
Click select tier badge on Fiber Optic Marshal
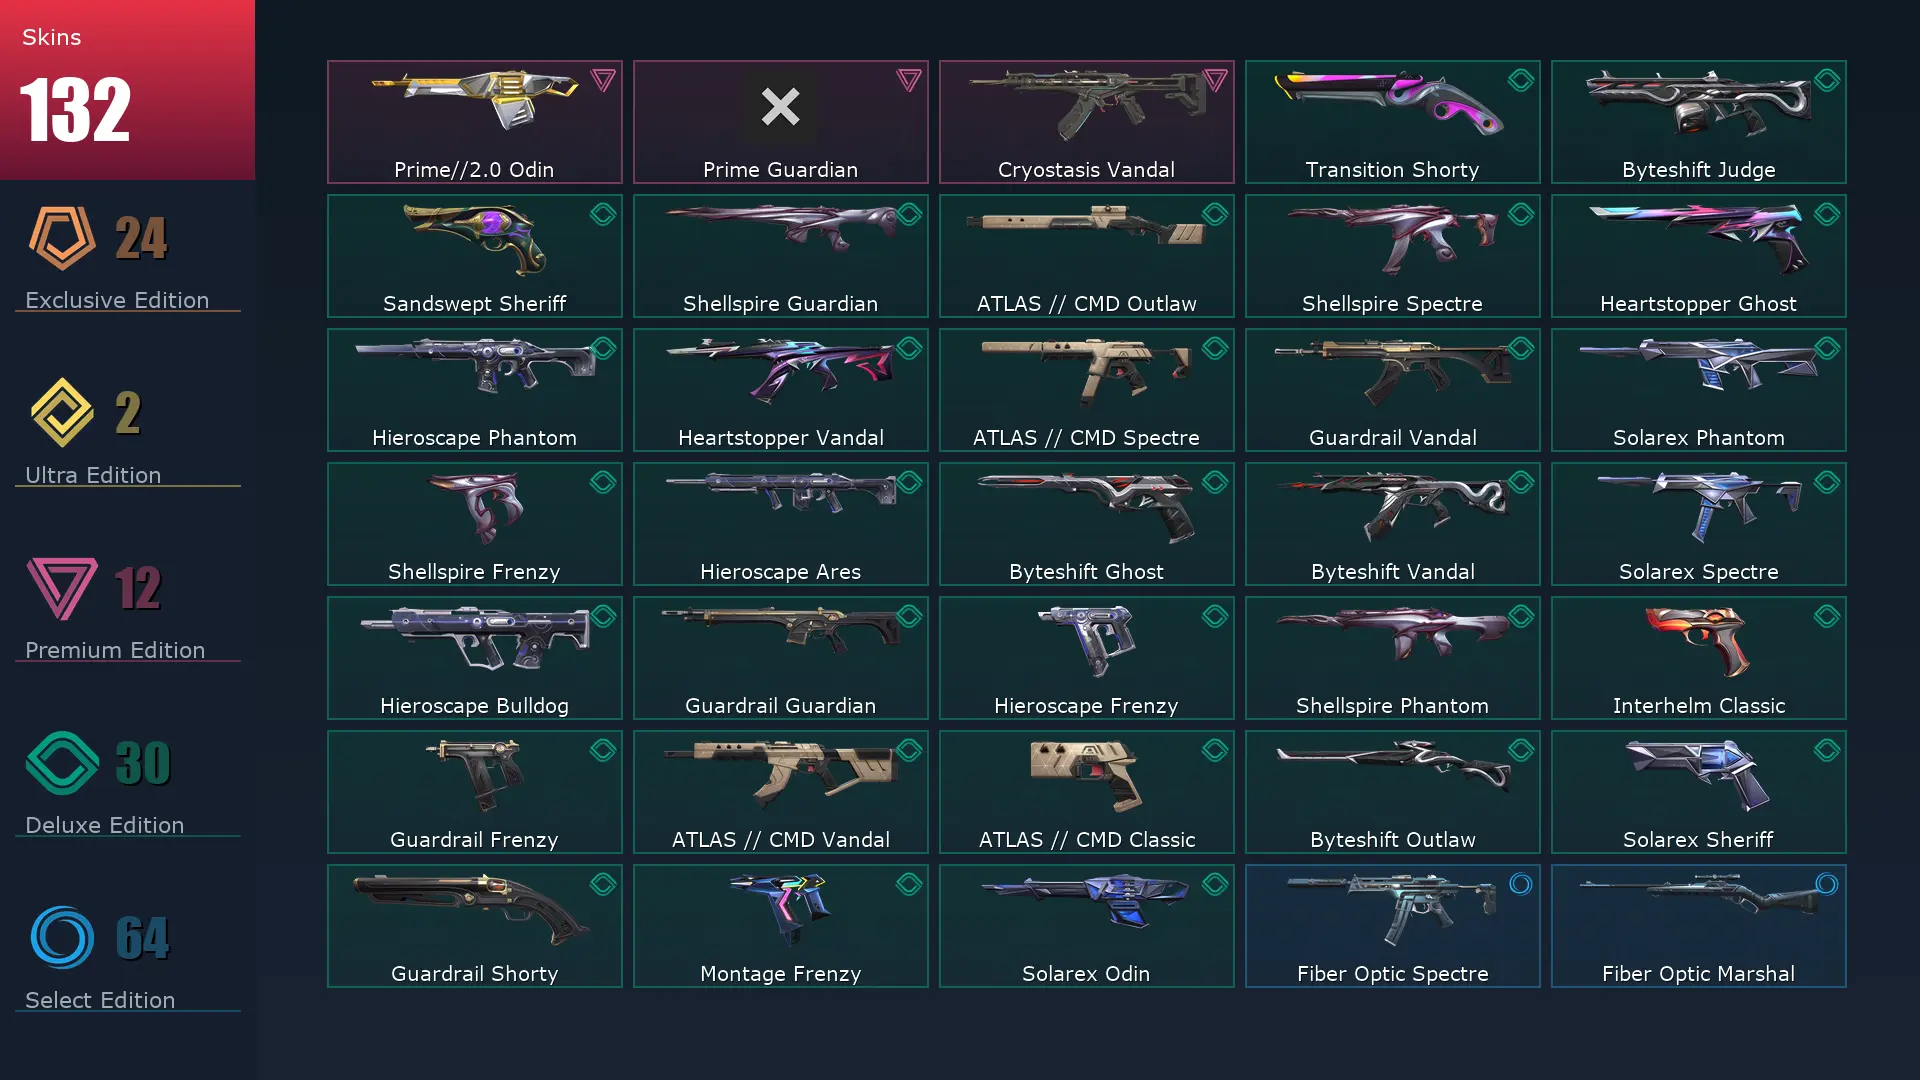click(x=1827, y=884)
